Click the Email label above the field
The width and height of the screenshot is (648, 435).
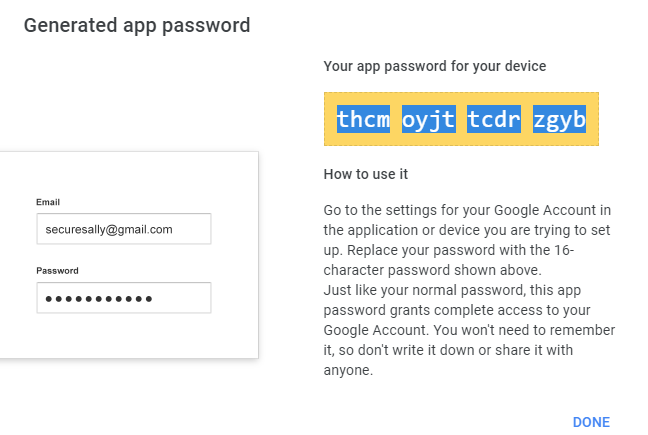48,202
